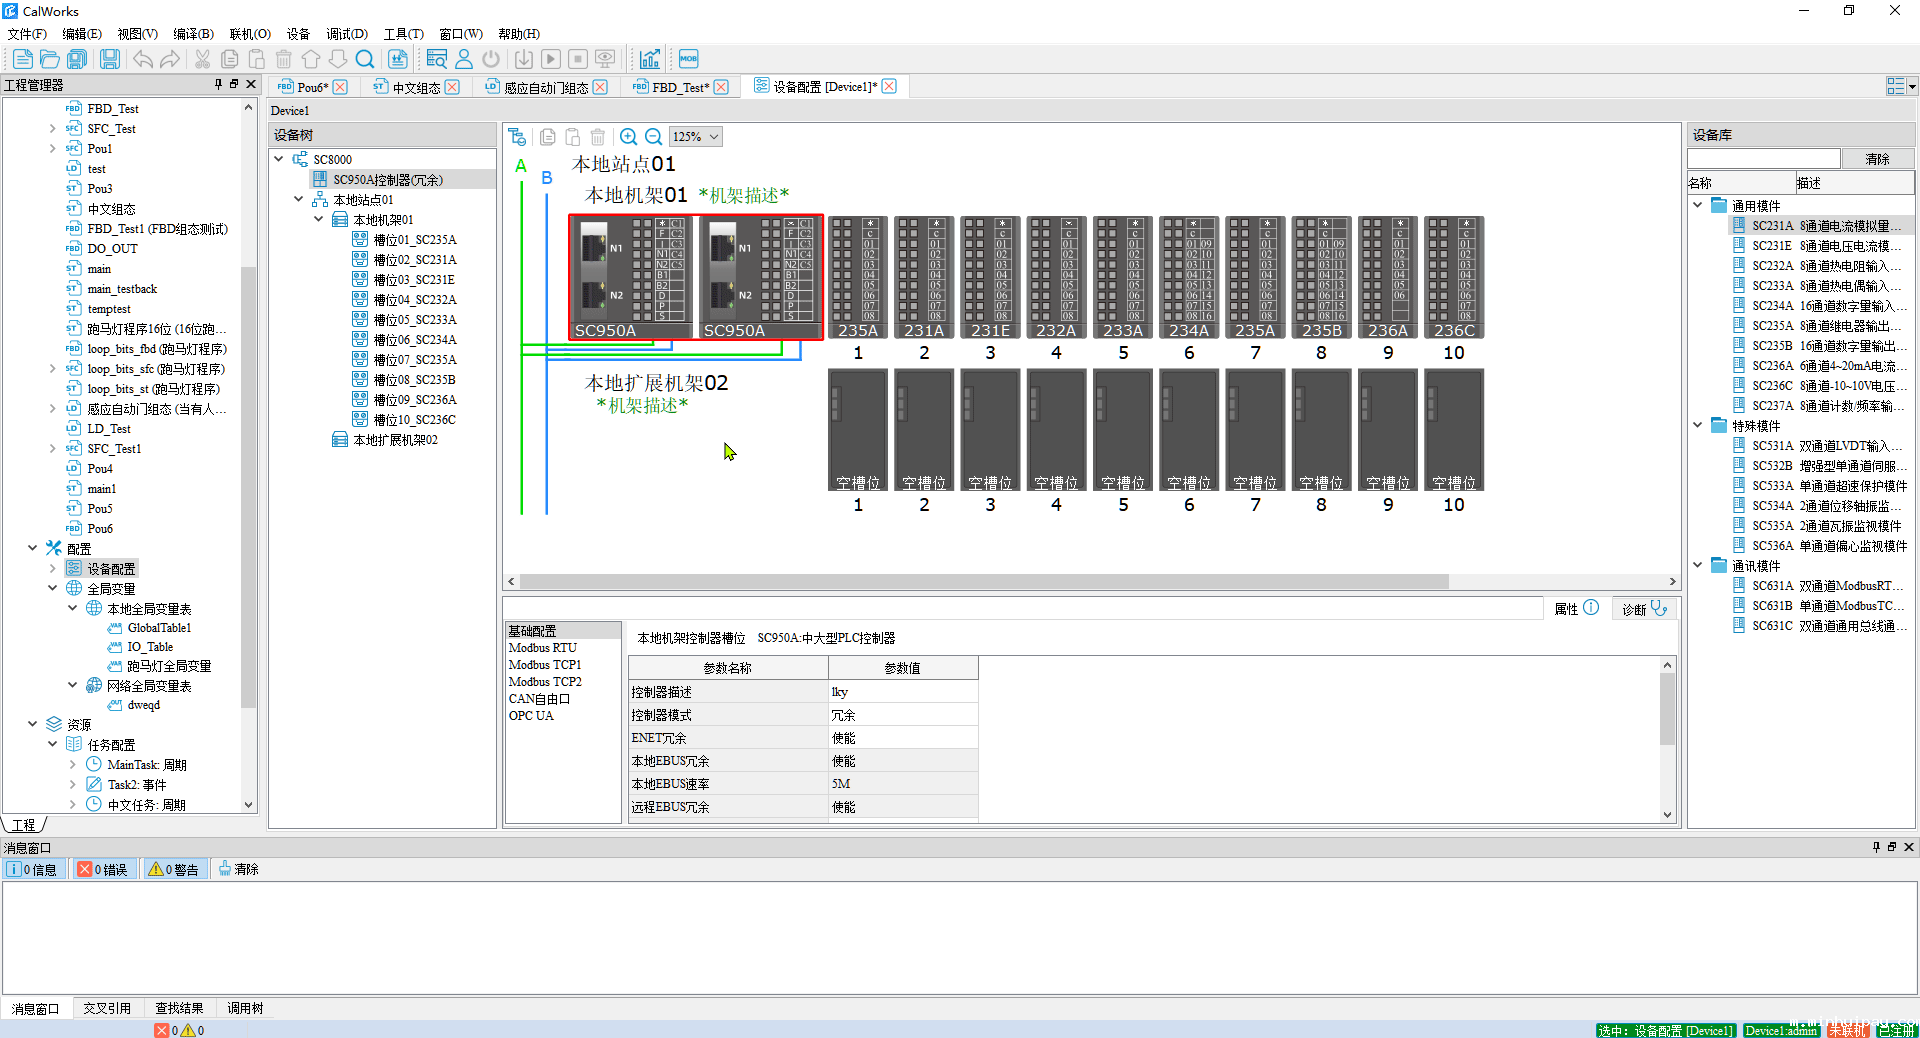Toggle the 0 信息 info filter

tap(33, 869)
